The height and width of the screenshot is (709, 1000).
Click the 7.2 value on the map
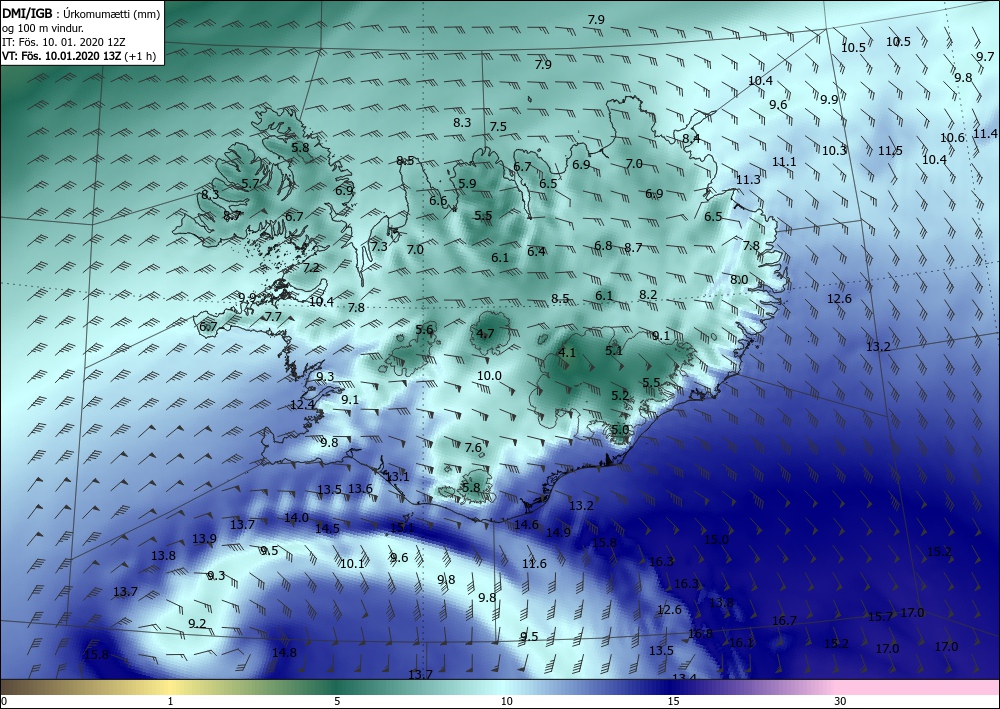click(x=311, y=268)
